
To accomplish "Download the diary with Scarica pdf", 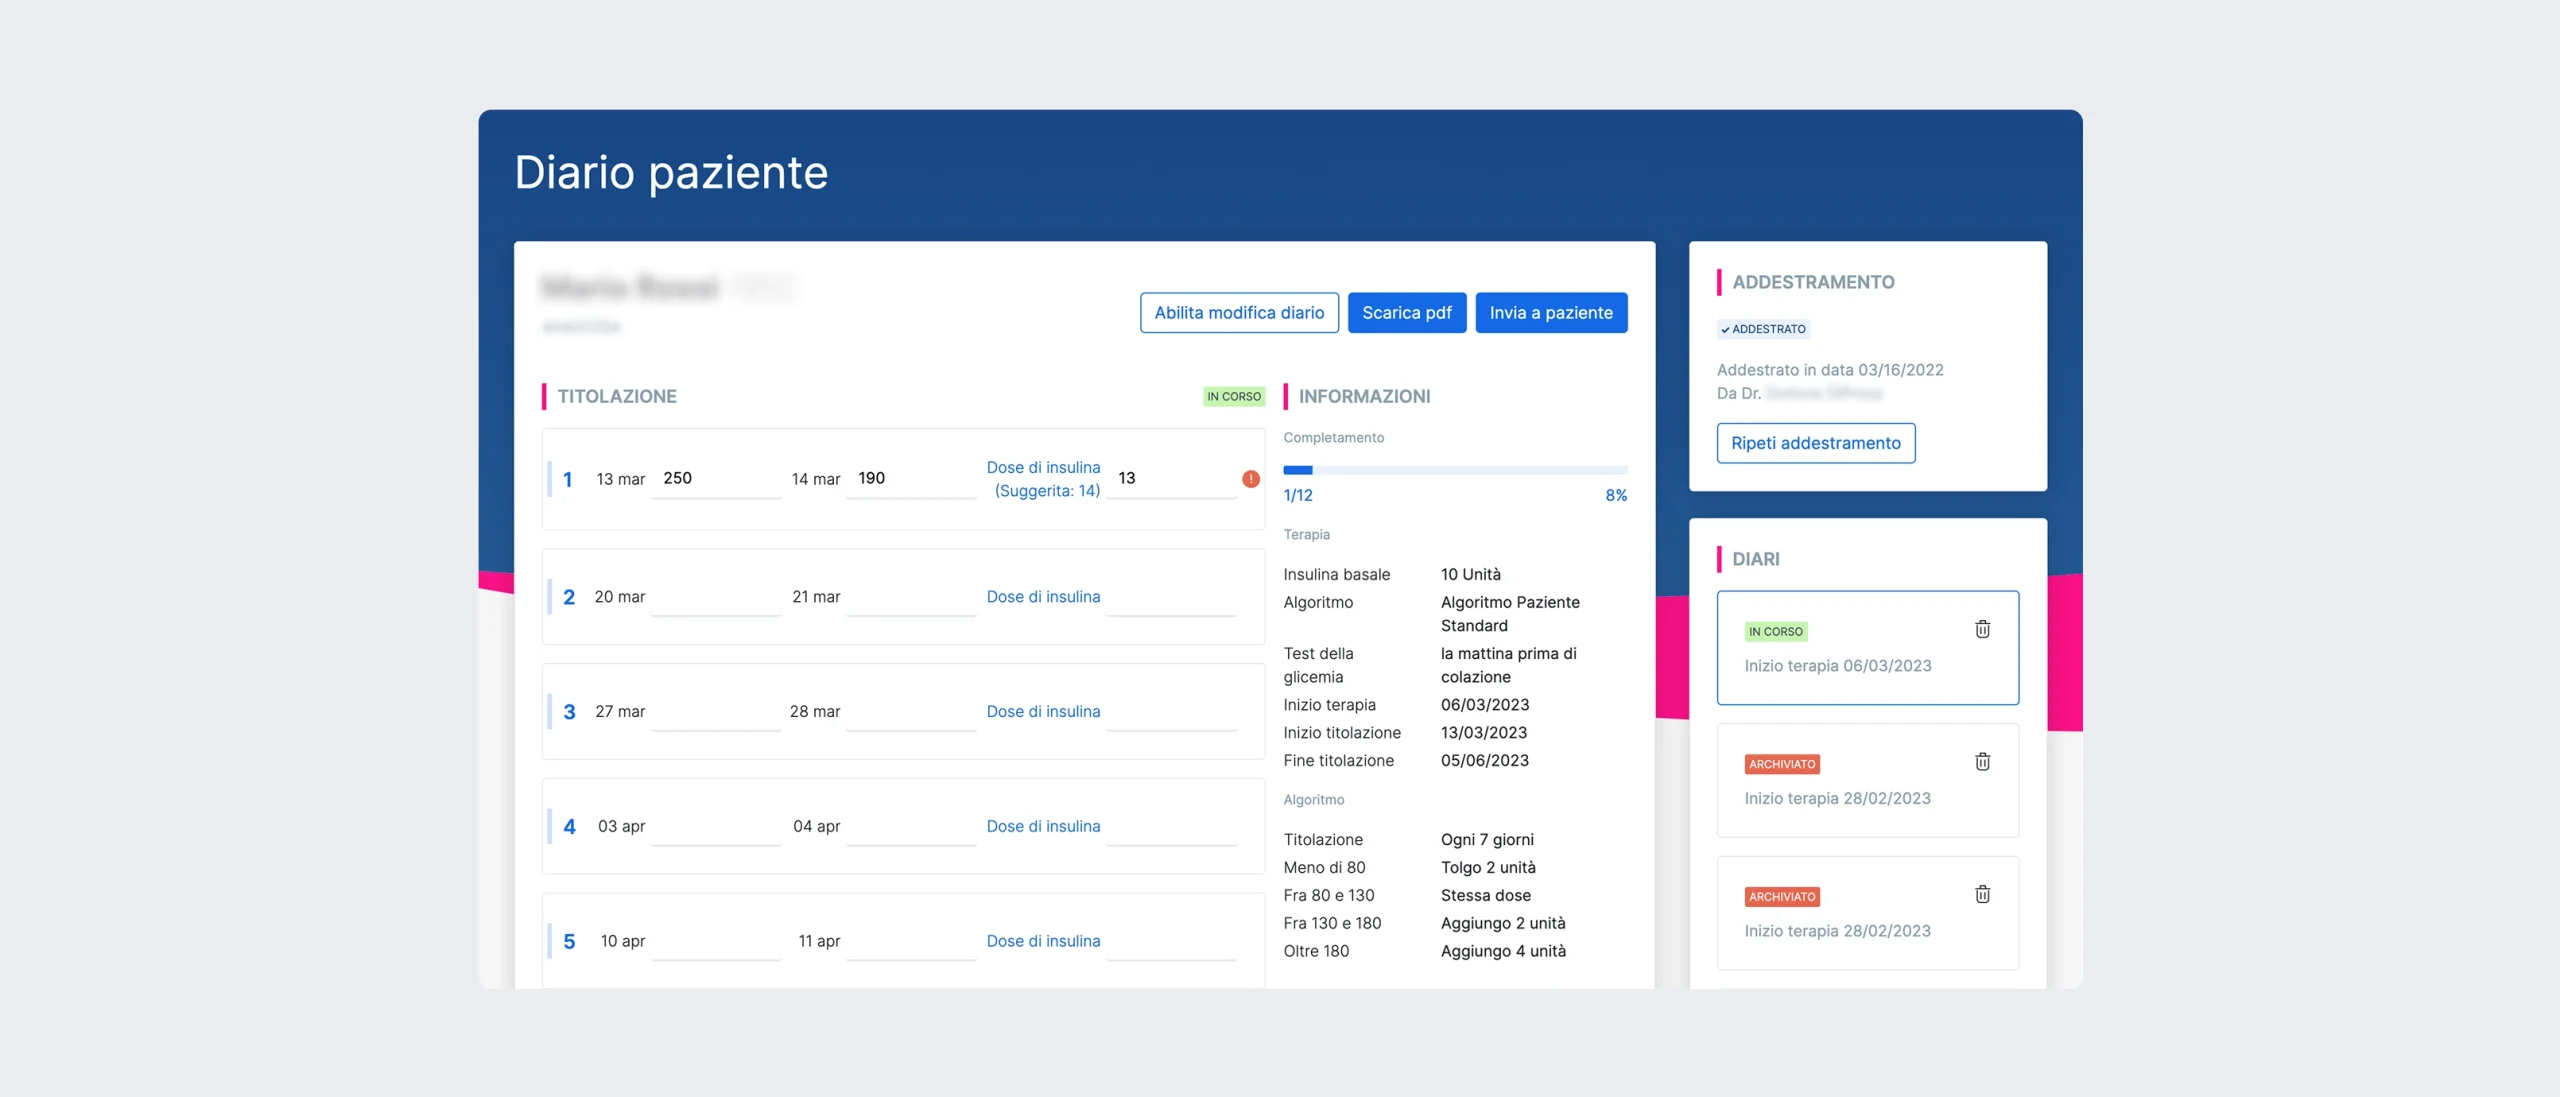I will [1407, 313].
